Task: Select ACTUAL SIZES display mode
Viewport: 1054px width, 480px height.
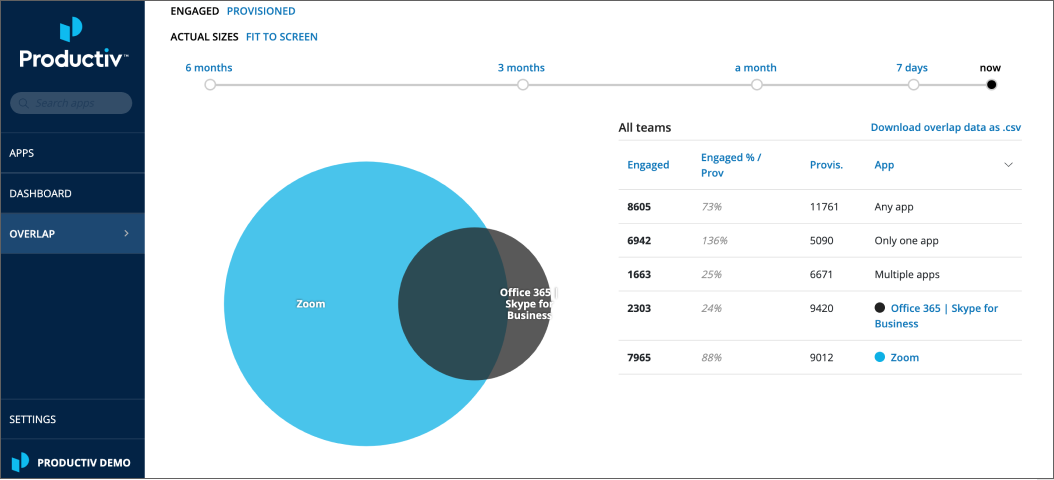Action: tap(204, 37)
